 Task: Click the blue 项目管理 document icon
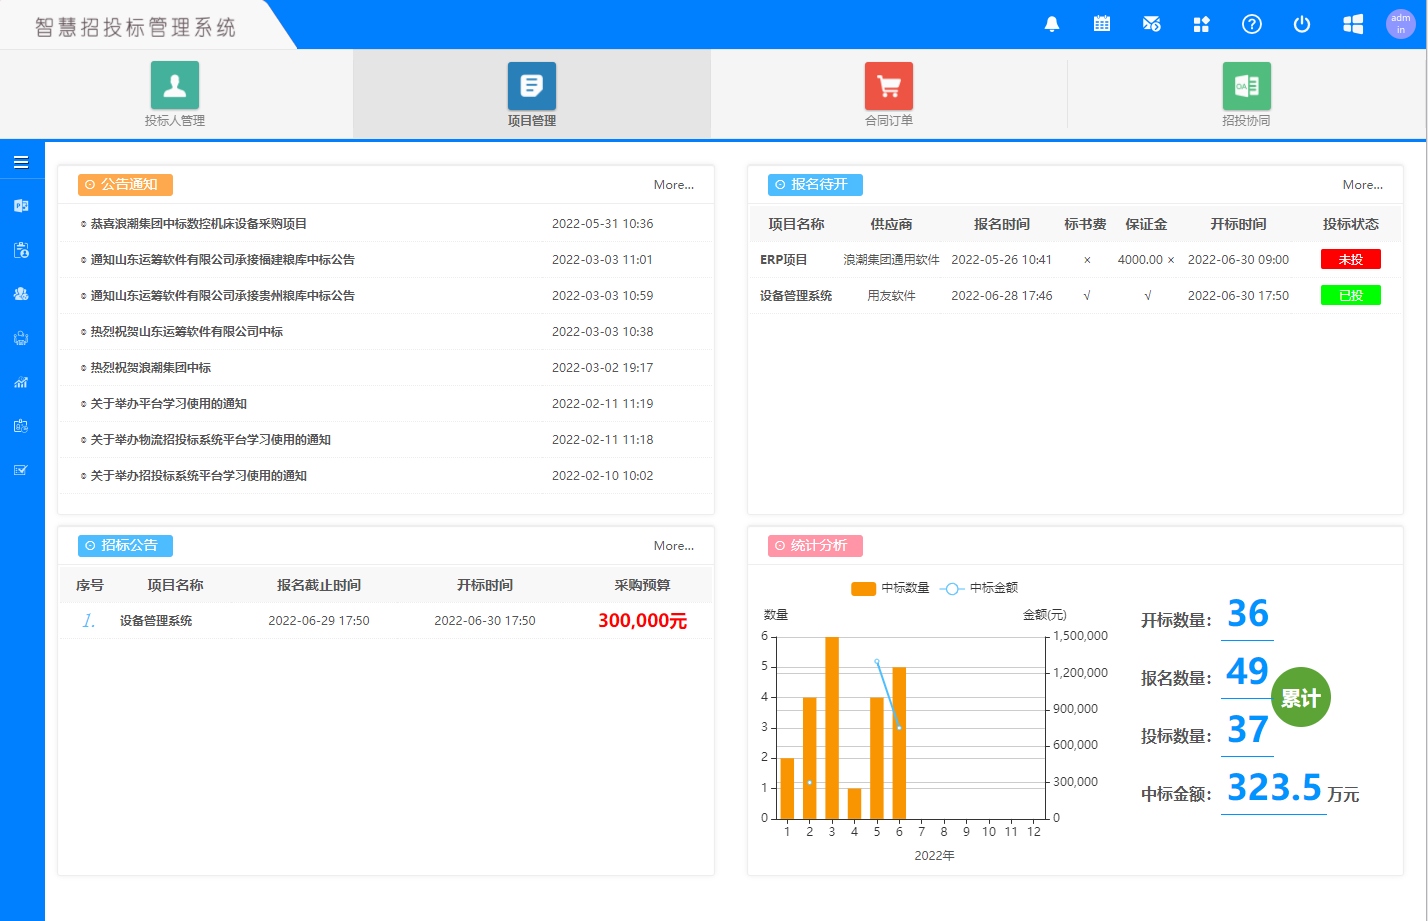click(532, 85)
